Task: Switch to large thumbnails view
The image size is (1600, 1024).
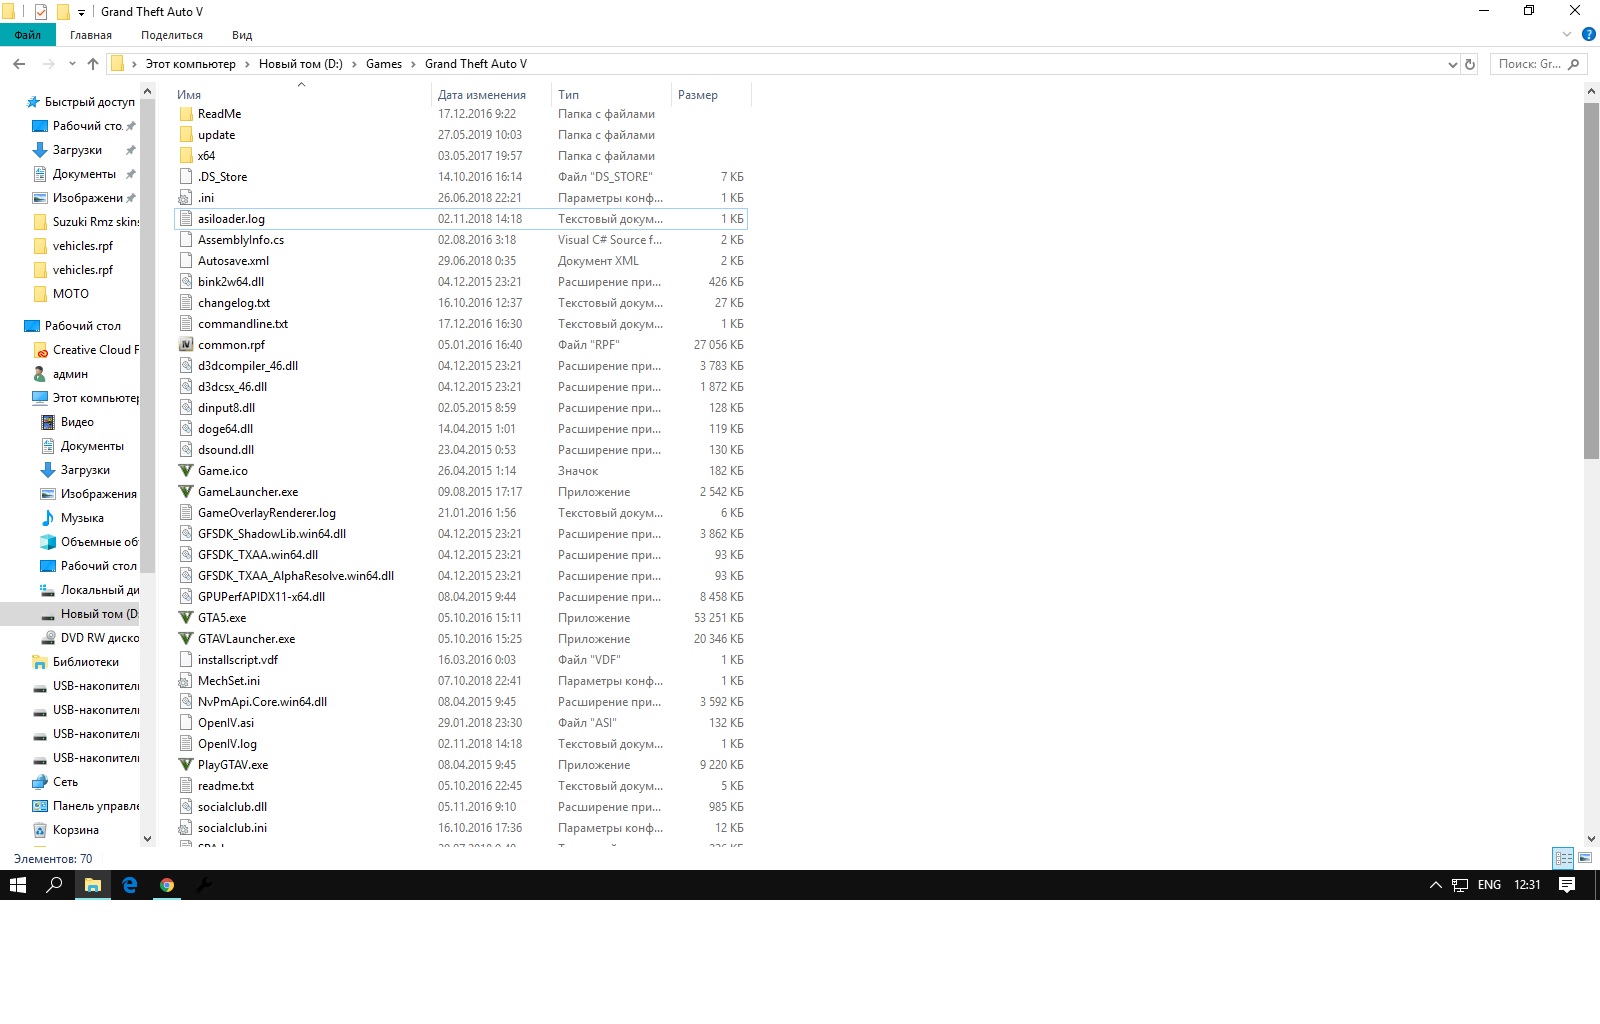Action: tap(1585, 858)
